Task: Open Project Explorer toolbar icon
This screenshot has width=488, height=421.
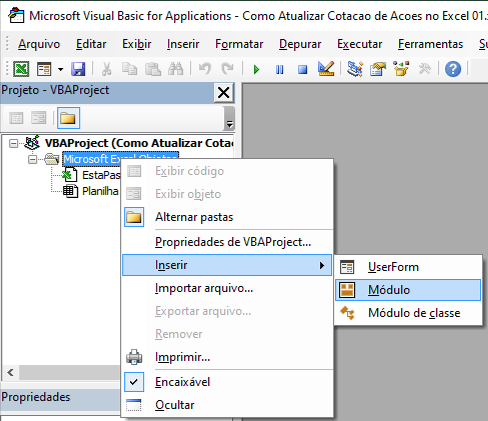Action: point(355,69)
